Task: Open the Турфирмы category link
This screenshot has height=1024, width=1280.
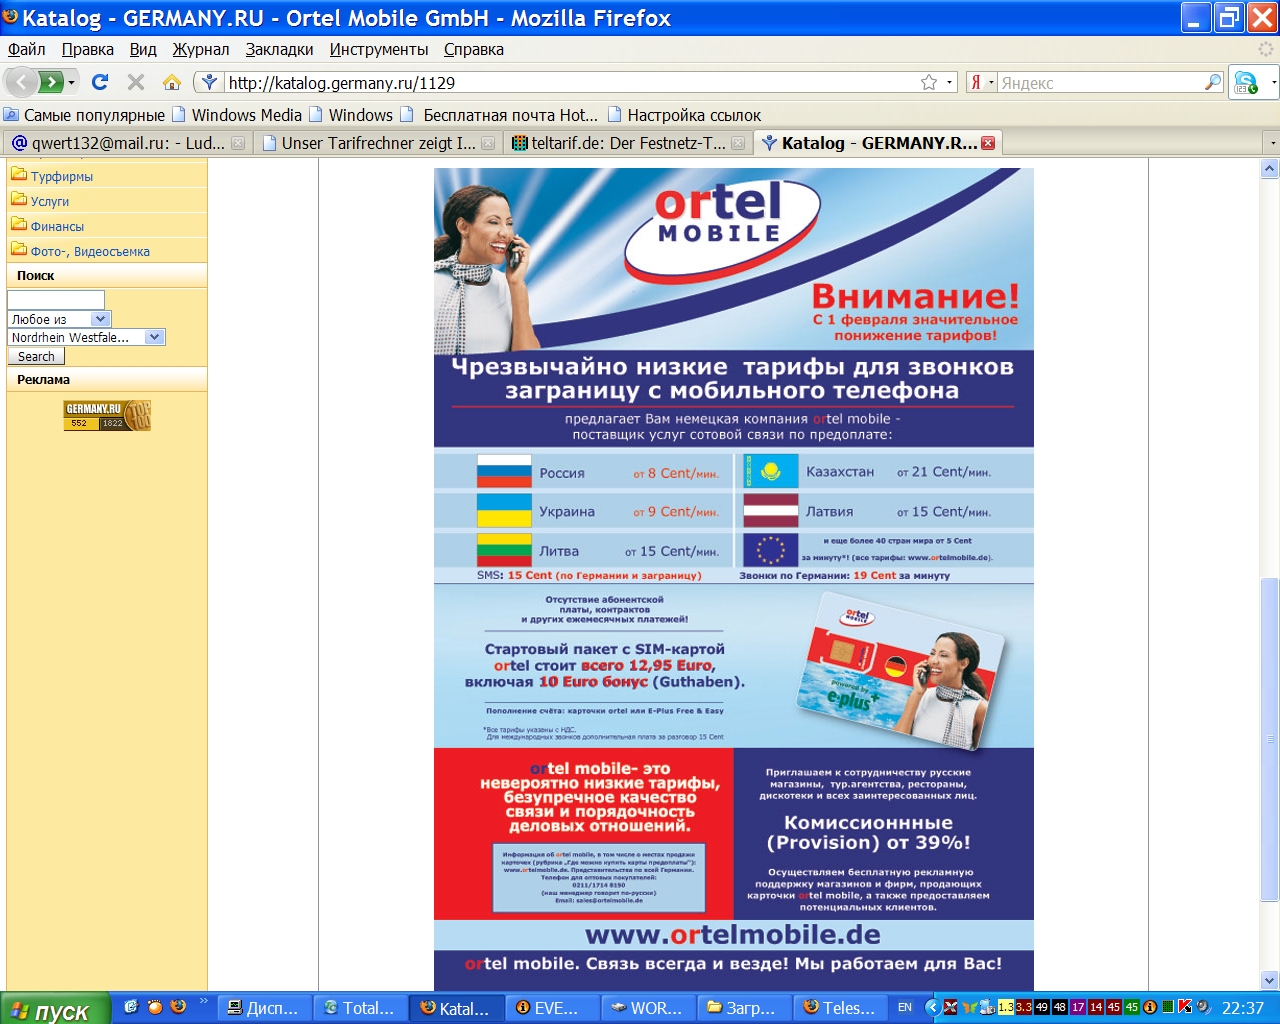Action: tap(61, 176)
